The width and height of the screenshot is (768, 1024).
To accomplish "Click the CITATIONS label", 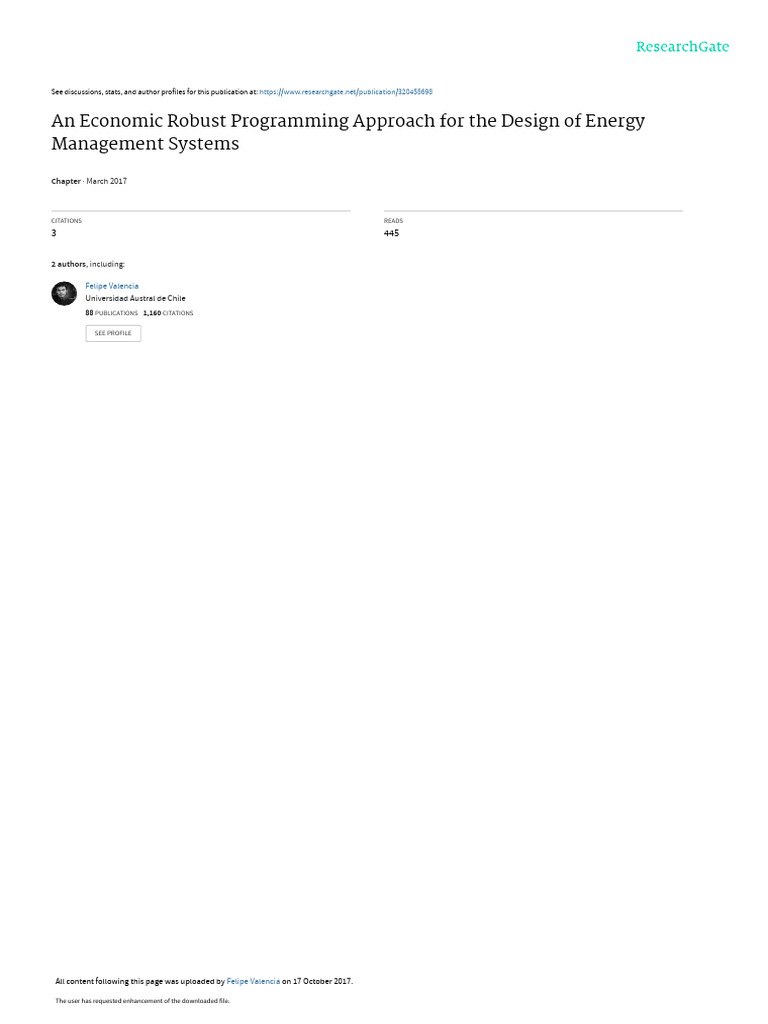I will pos(67,221).
